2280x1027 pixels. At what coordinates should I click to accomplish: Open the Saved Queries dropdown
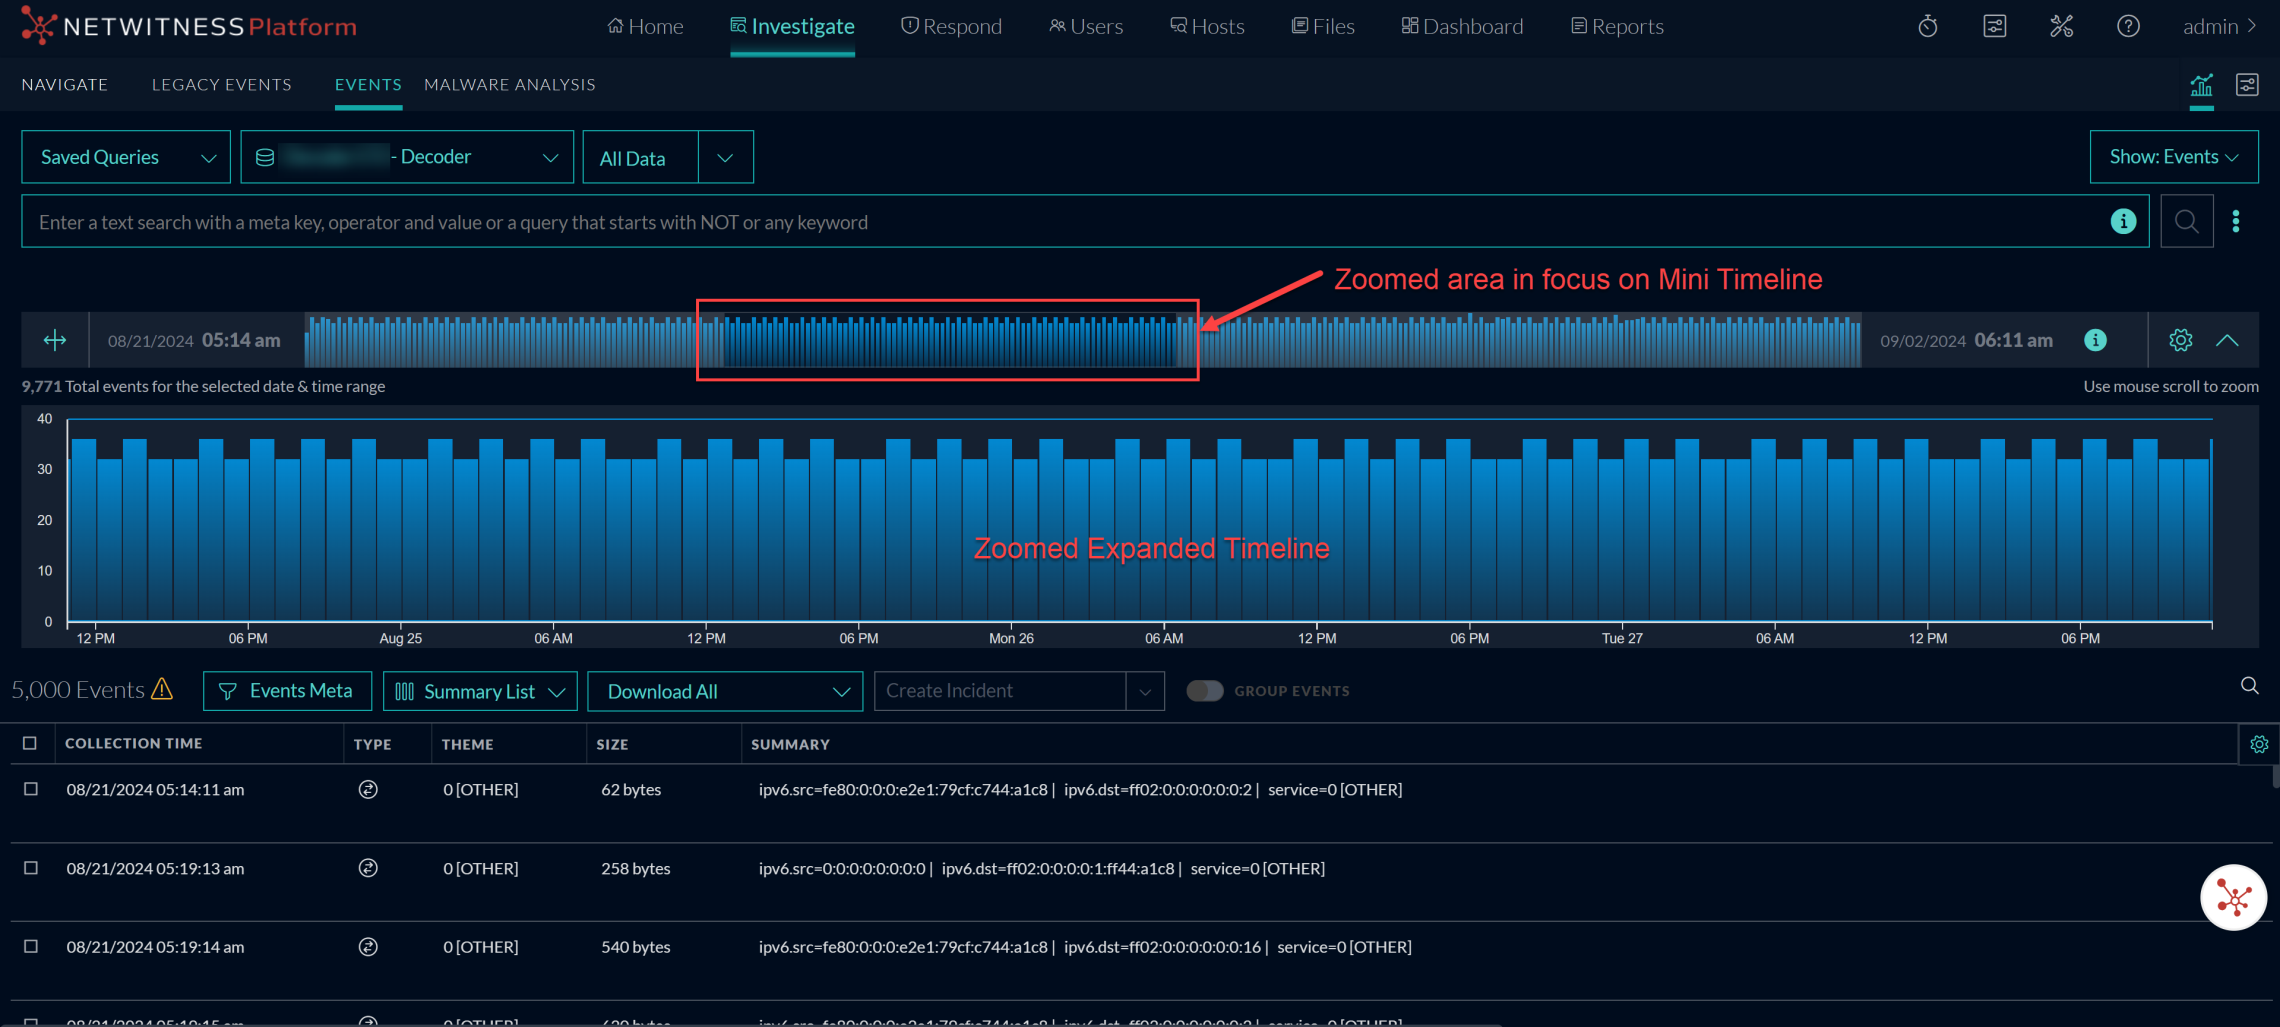125,156
